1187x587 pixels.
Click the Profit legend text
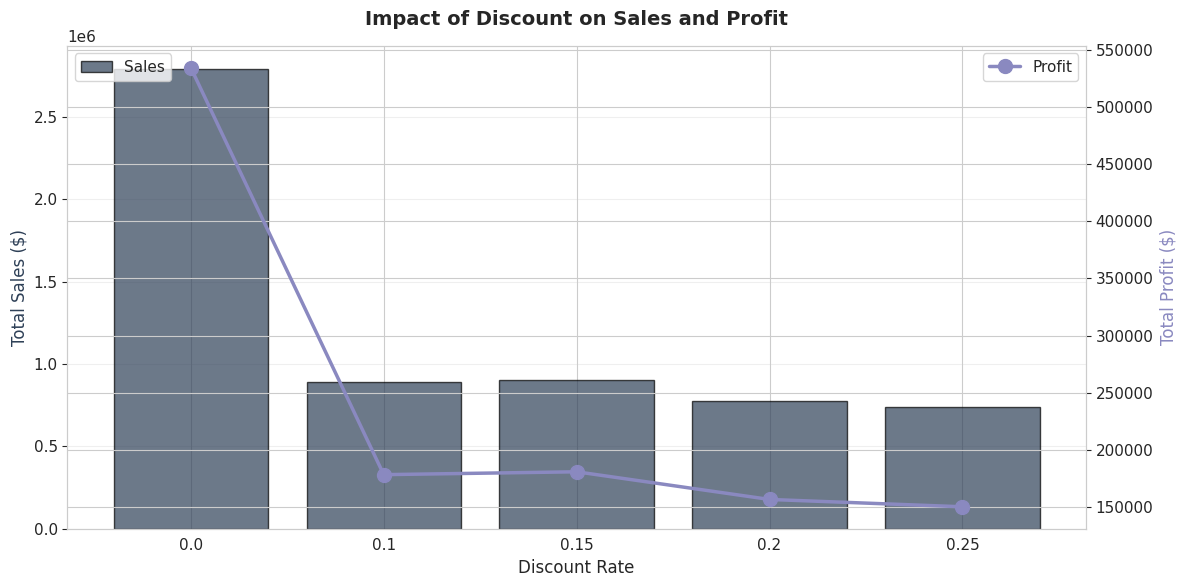(x=1052, y=67)
